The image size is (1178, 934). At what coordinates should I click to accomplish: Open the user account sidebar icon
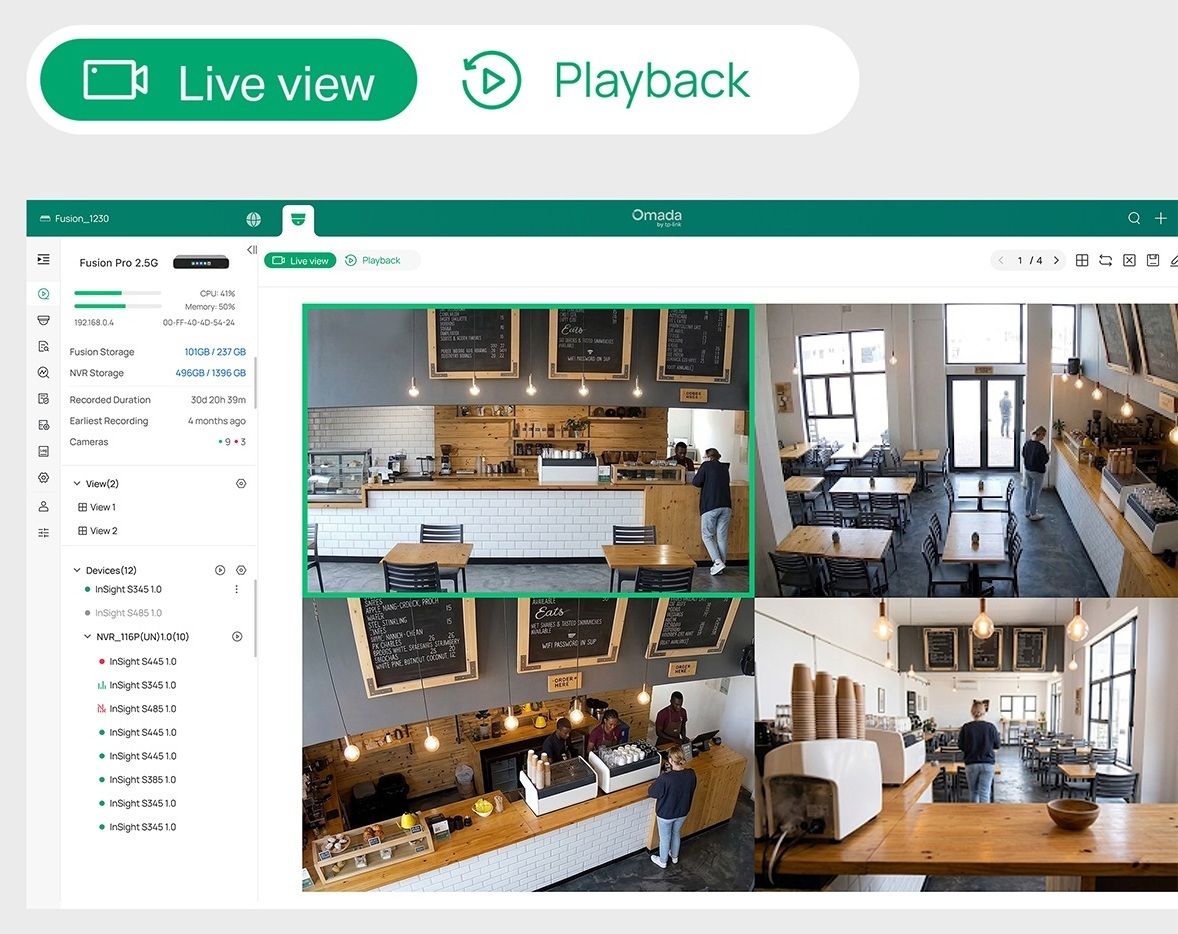pyautogui.click(x=44, y=506)
